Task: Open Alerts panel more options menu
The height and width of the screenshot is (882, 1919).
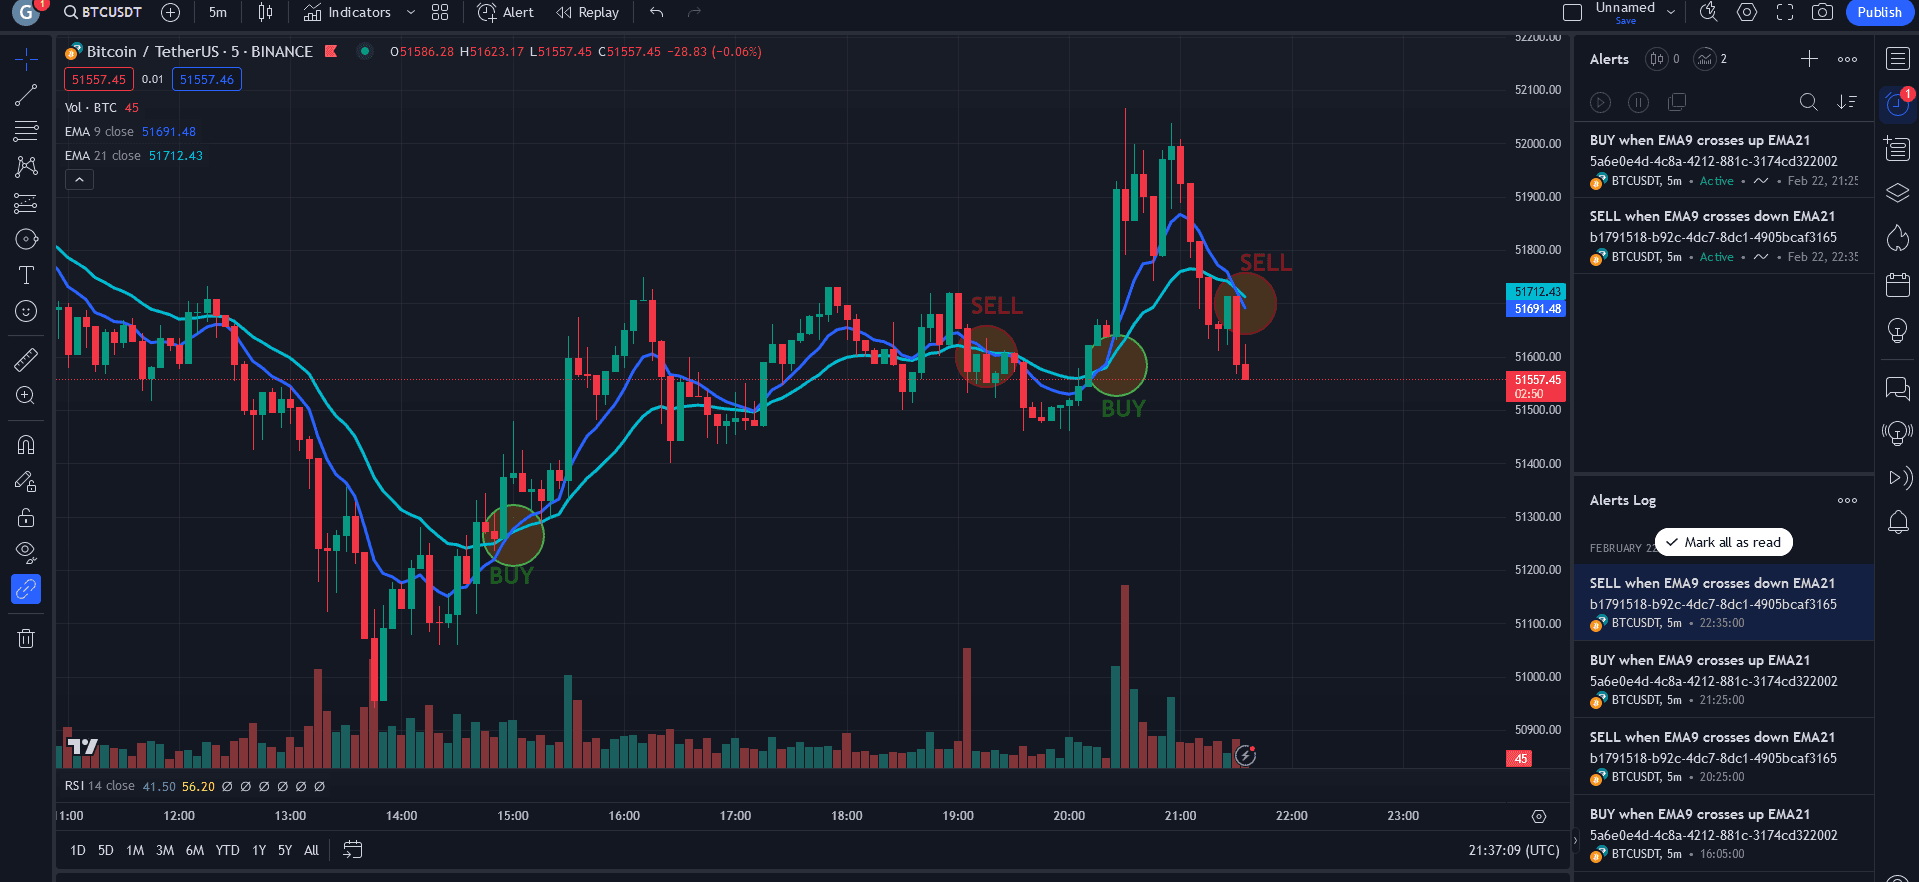Action: (1847, 59)
